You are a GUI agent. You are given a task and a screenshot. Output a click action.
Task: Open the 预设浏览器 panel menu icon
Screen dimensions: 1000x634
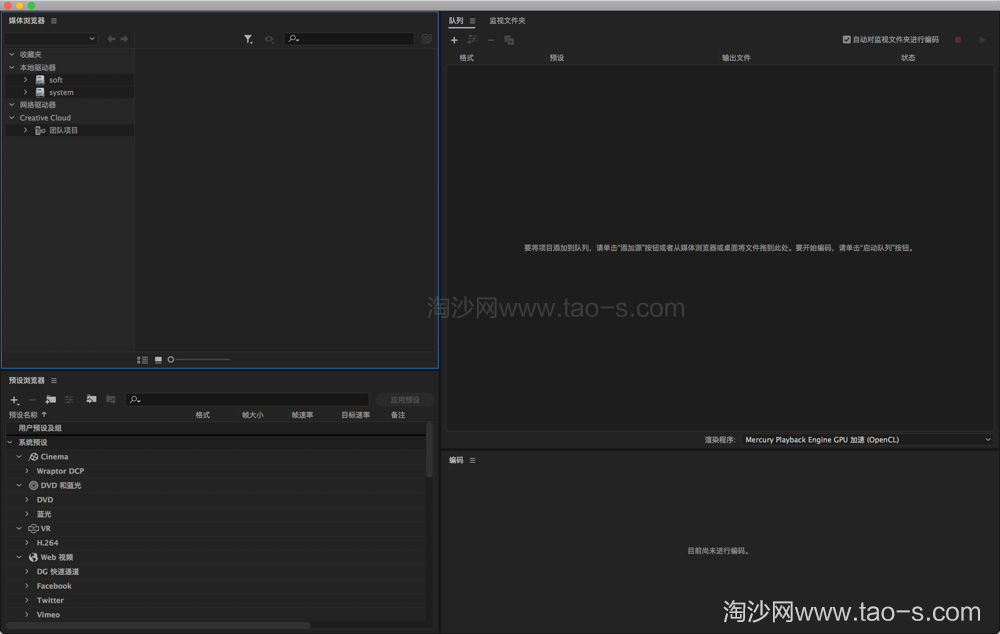(53, 380)
